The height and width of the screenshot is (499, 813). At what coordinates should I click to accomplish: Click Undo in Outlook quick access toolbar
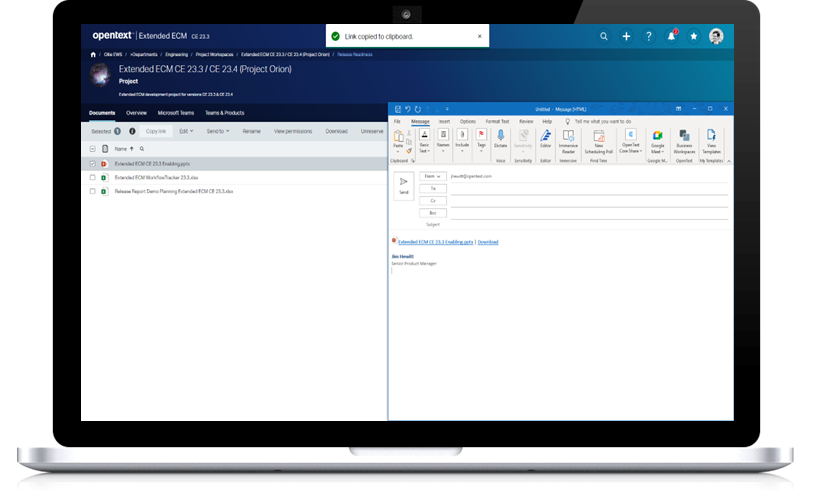click(x=408, y=109)
